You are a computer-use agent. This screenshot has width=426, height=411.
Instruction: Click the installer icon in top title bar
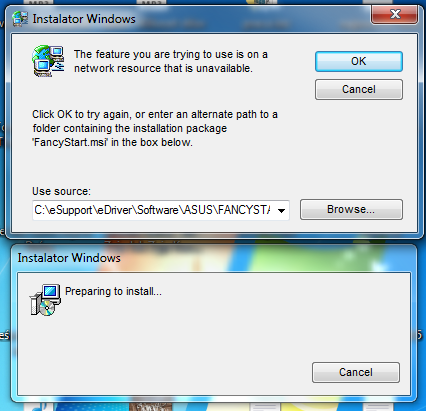coord(20,19)
